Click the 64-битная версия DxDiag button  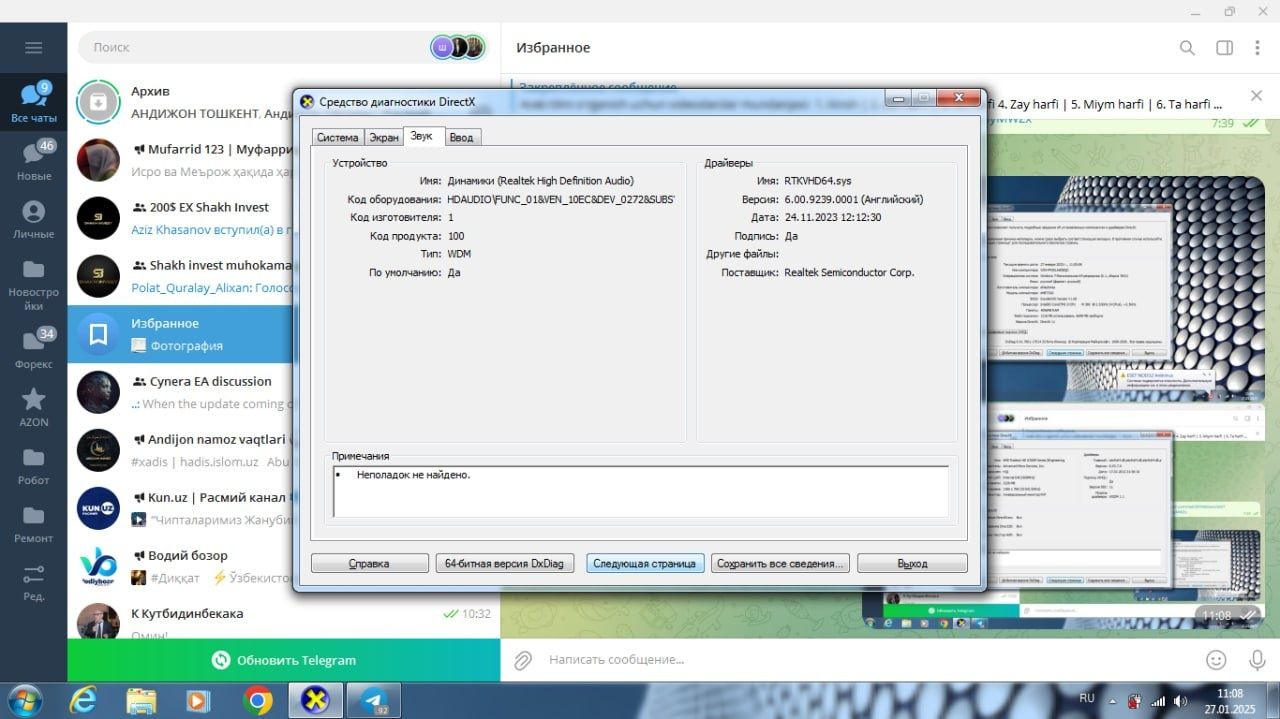pyautogui.click(x=504, y=563)
